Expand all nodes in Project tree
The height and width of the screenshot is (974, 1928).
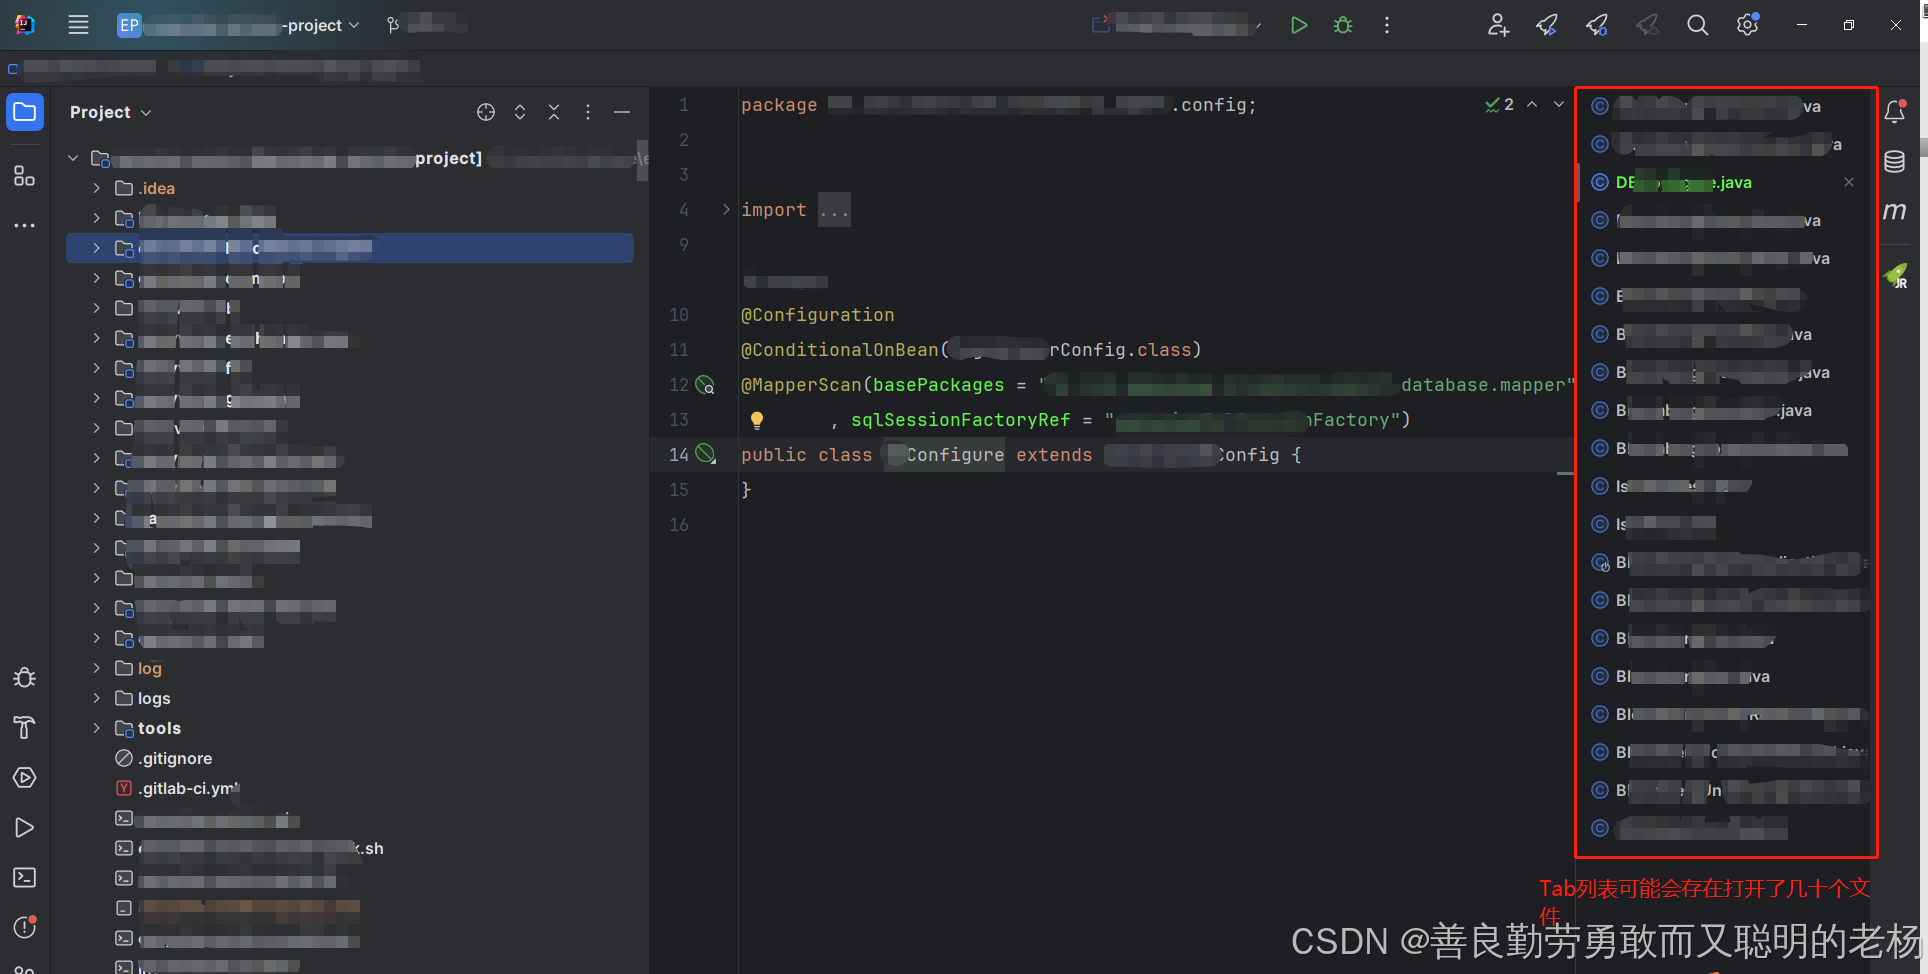pos(520,112)
